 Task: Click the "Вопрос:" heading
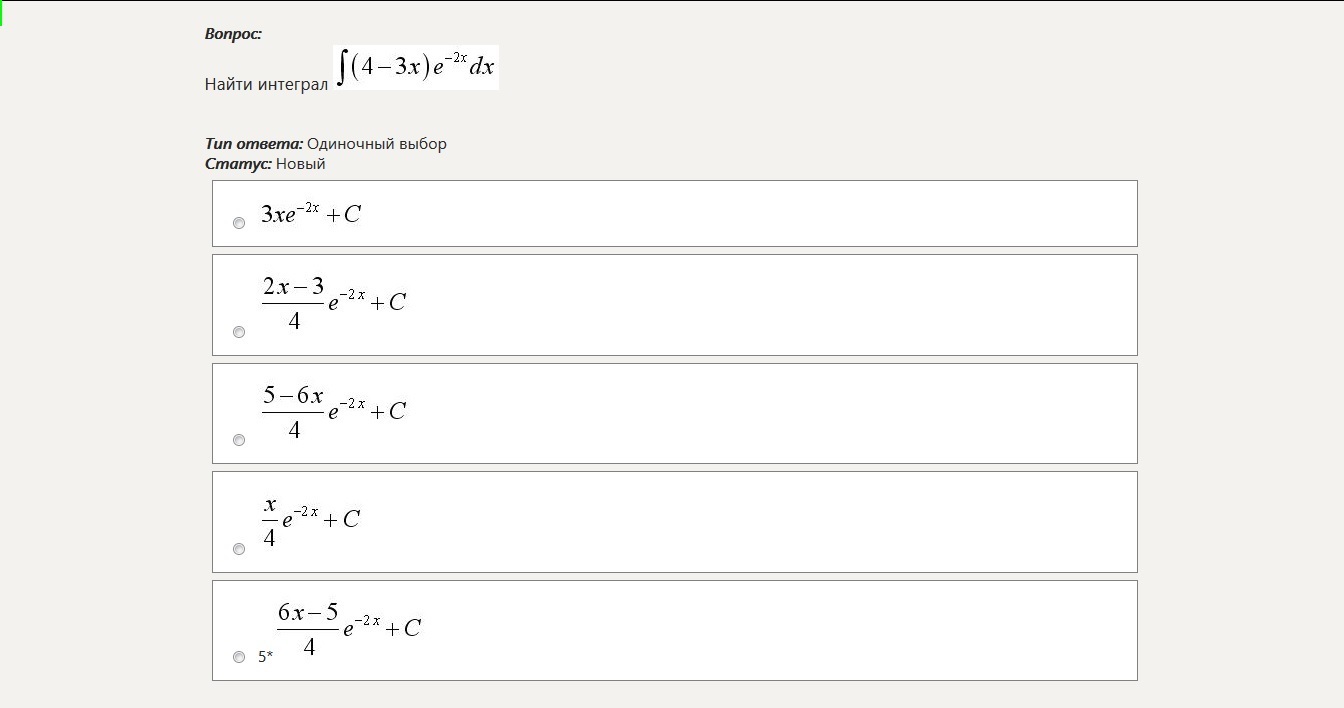pyautogui.click(x=233, y=34)
